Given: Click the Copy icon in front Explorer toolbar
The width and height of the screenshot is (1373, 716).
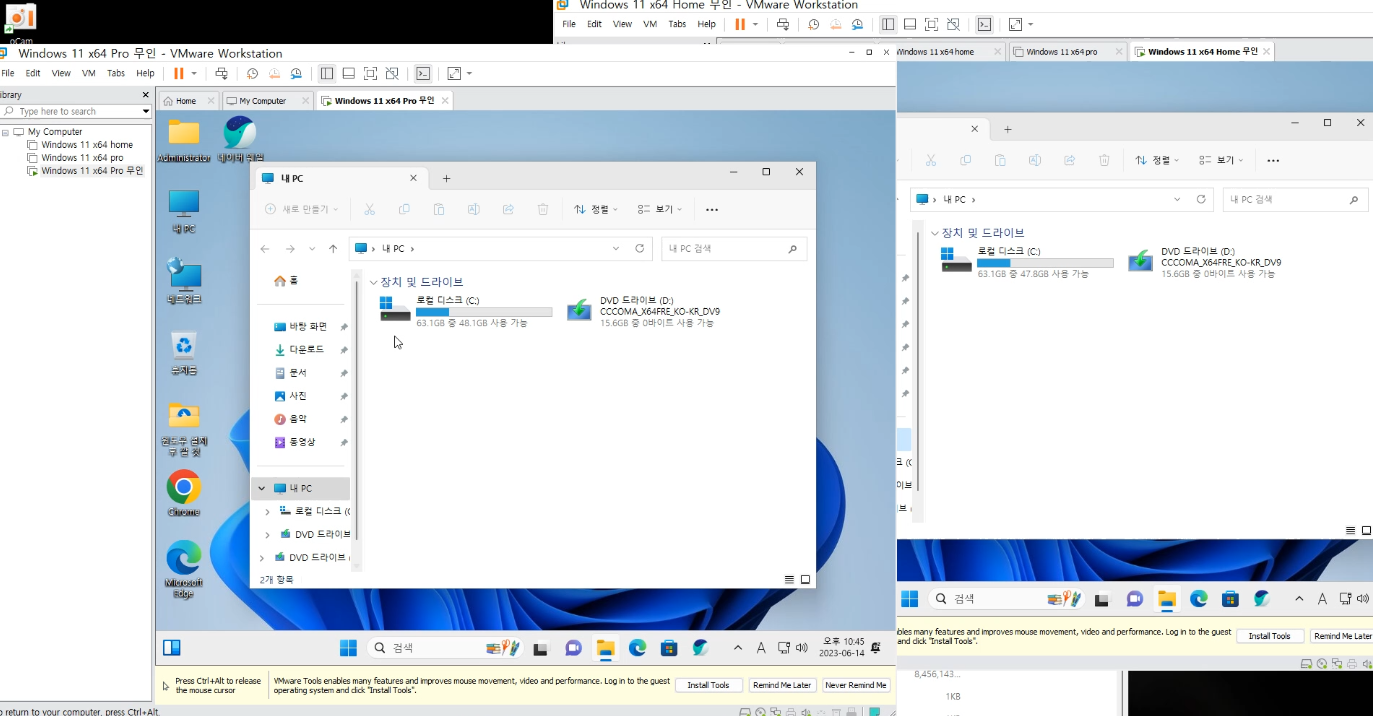Looking at the screenshot, I should click(x=404, y=209).
